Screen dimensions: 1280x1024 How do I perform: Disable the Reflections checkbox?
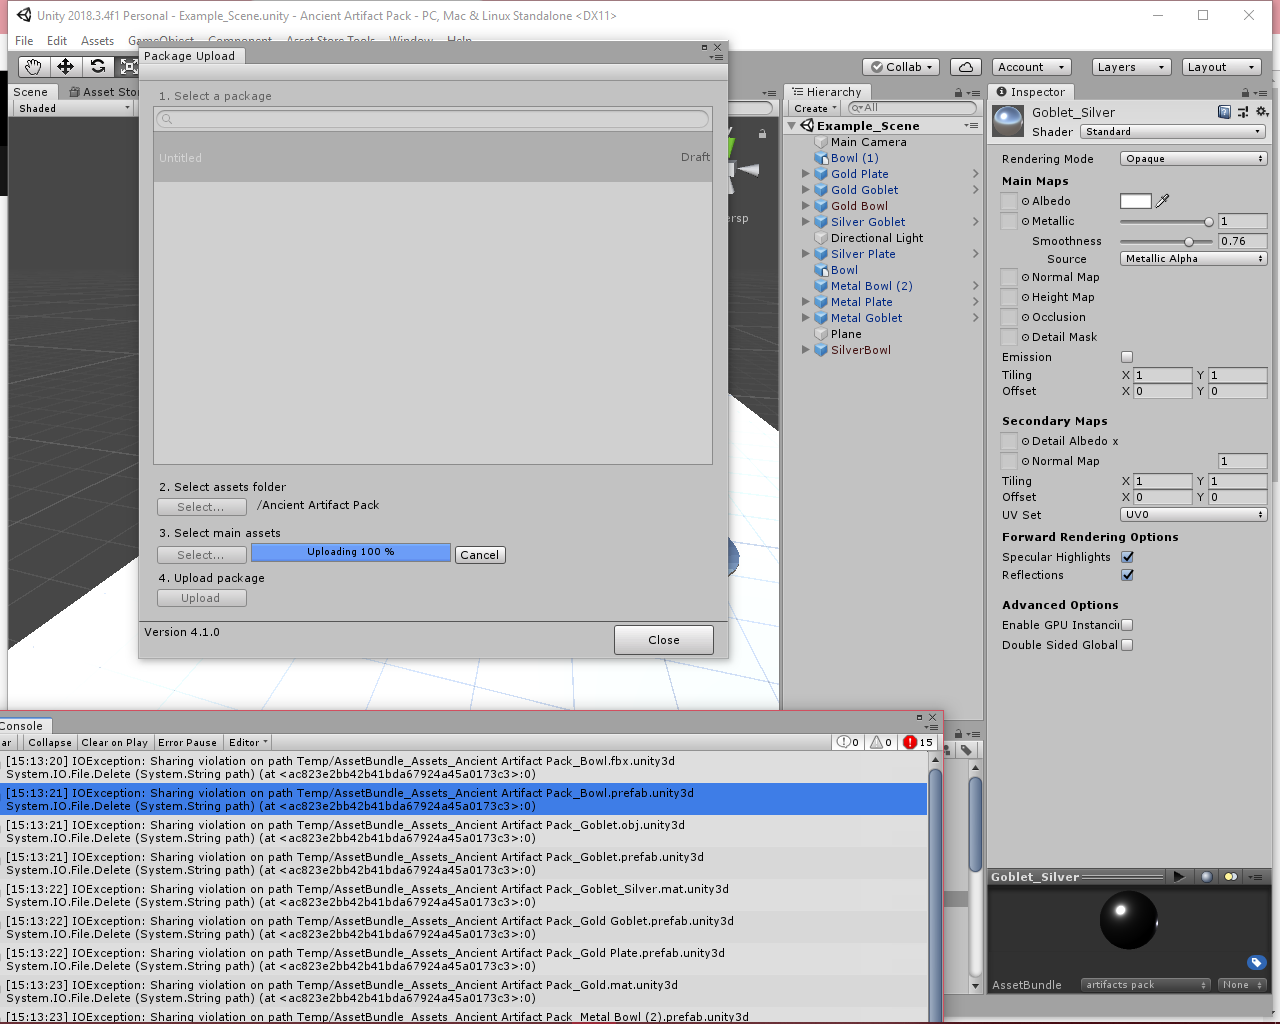point(1128,575)
